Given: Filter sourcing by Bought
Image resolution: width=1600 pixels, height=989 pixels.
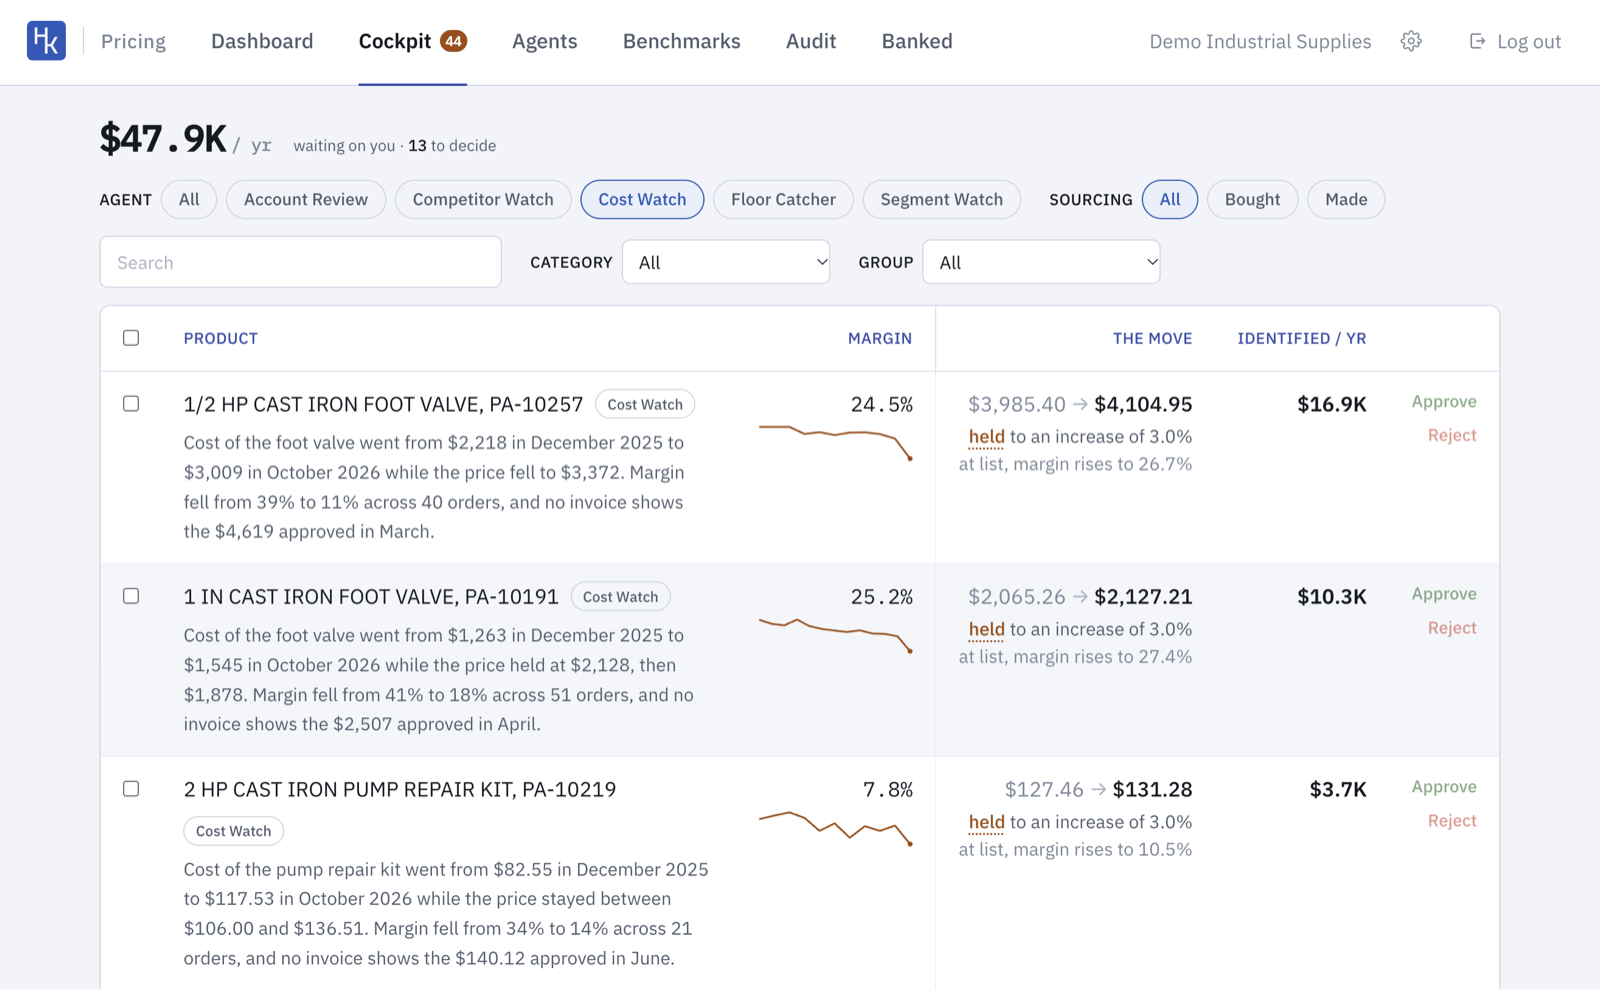Looking at the screenshot, I should tap(1252, 199).
